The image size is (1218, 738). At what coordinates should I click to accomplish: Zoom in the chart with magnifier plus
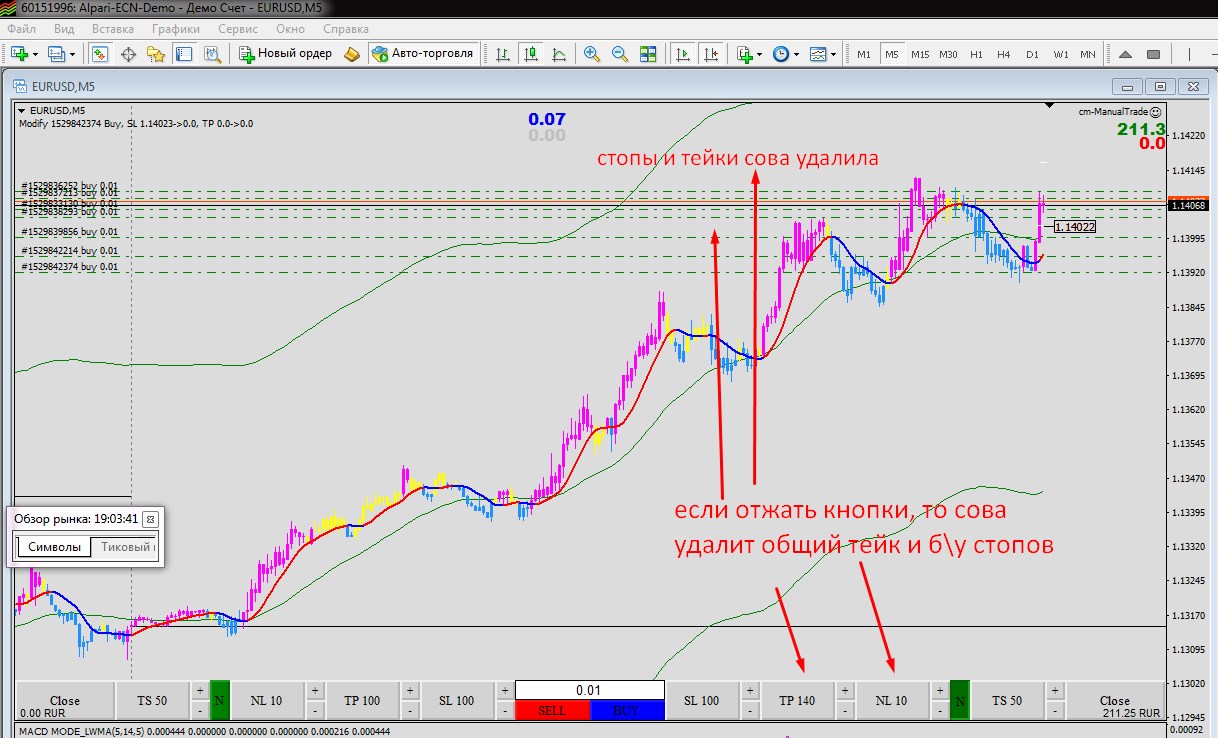click(592, 53)
